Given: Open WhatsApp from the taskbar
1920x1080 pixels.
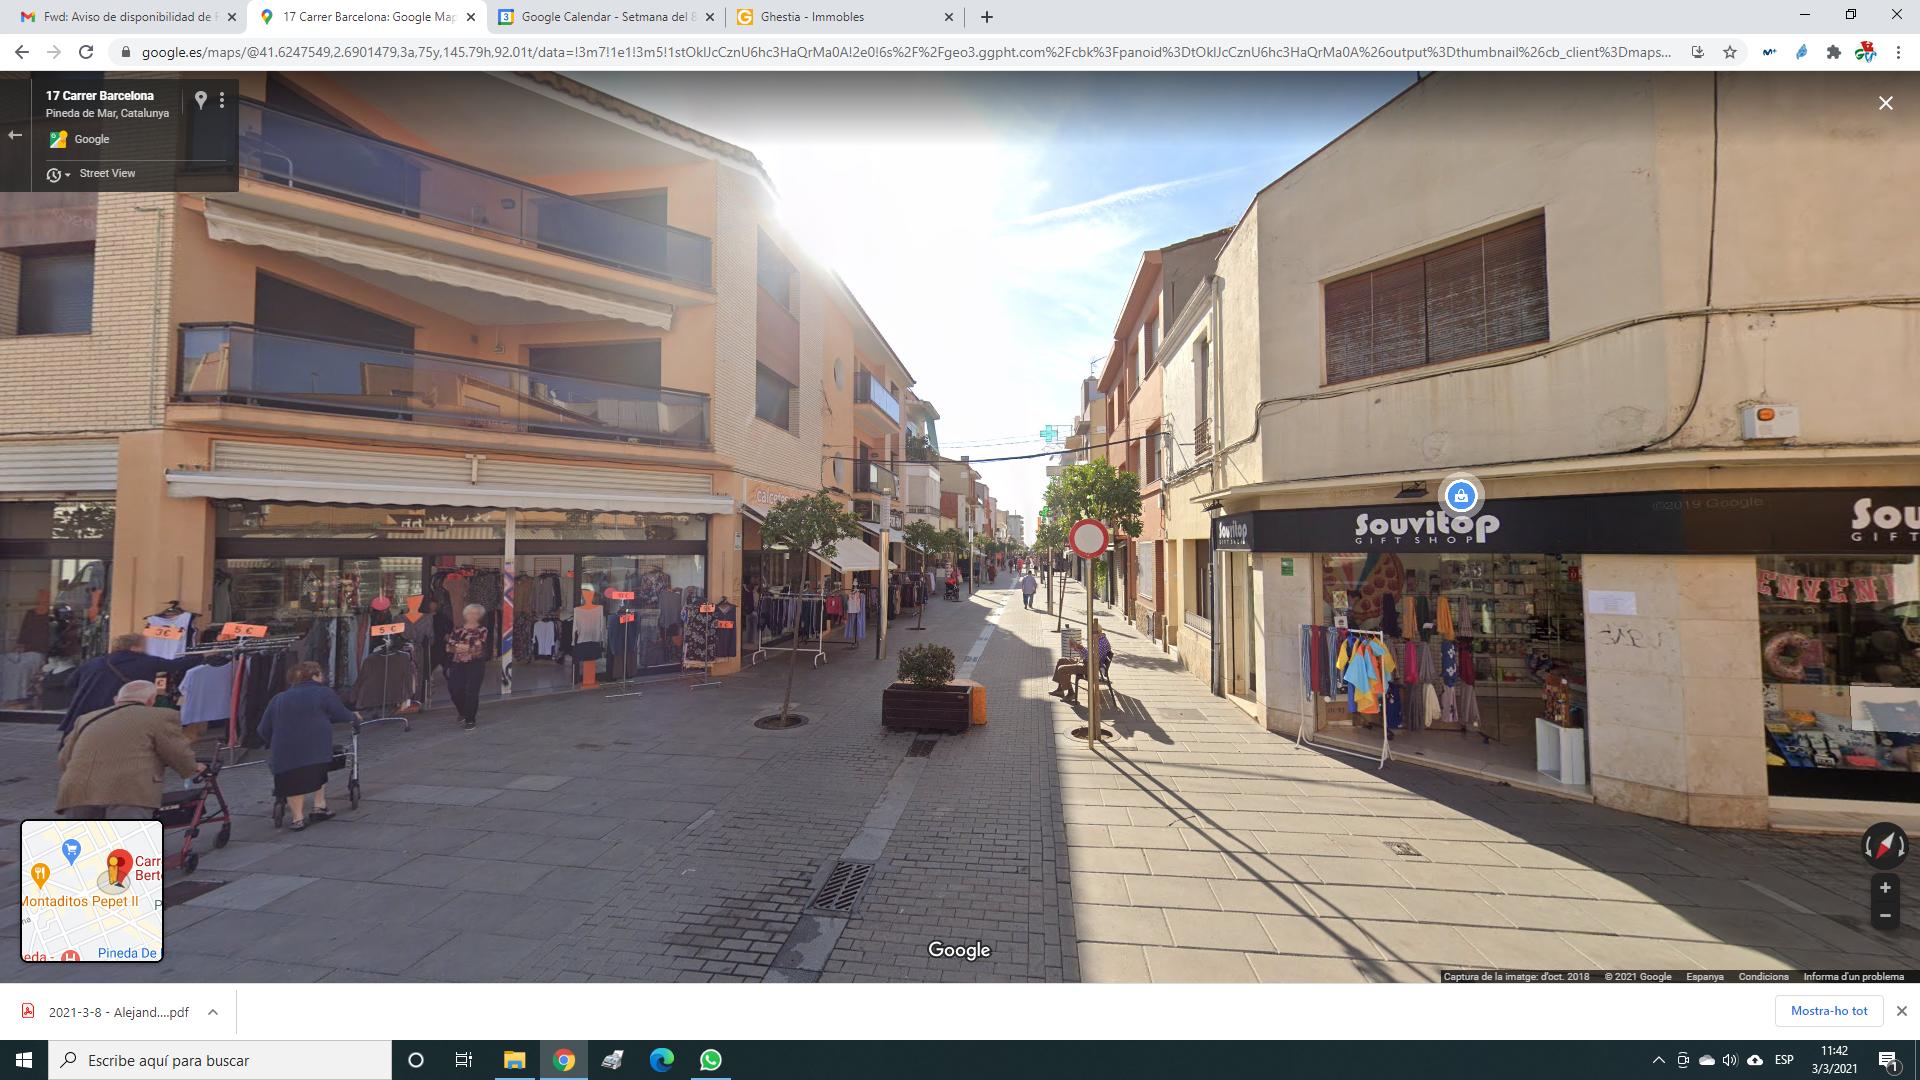Looking at the screenshot, I should [x=711, y=1060].
